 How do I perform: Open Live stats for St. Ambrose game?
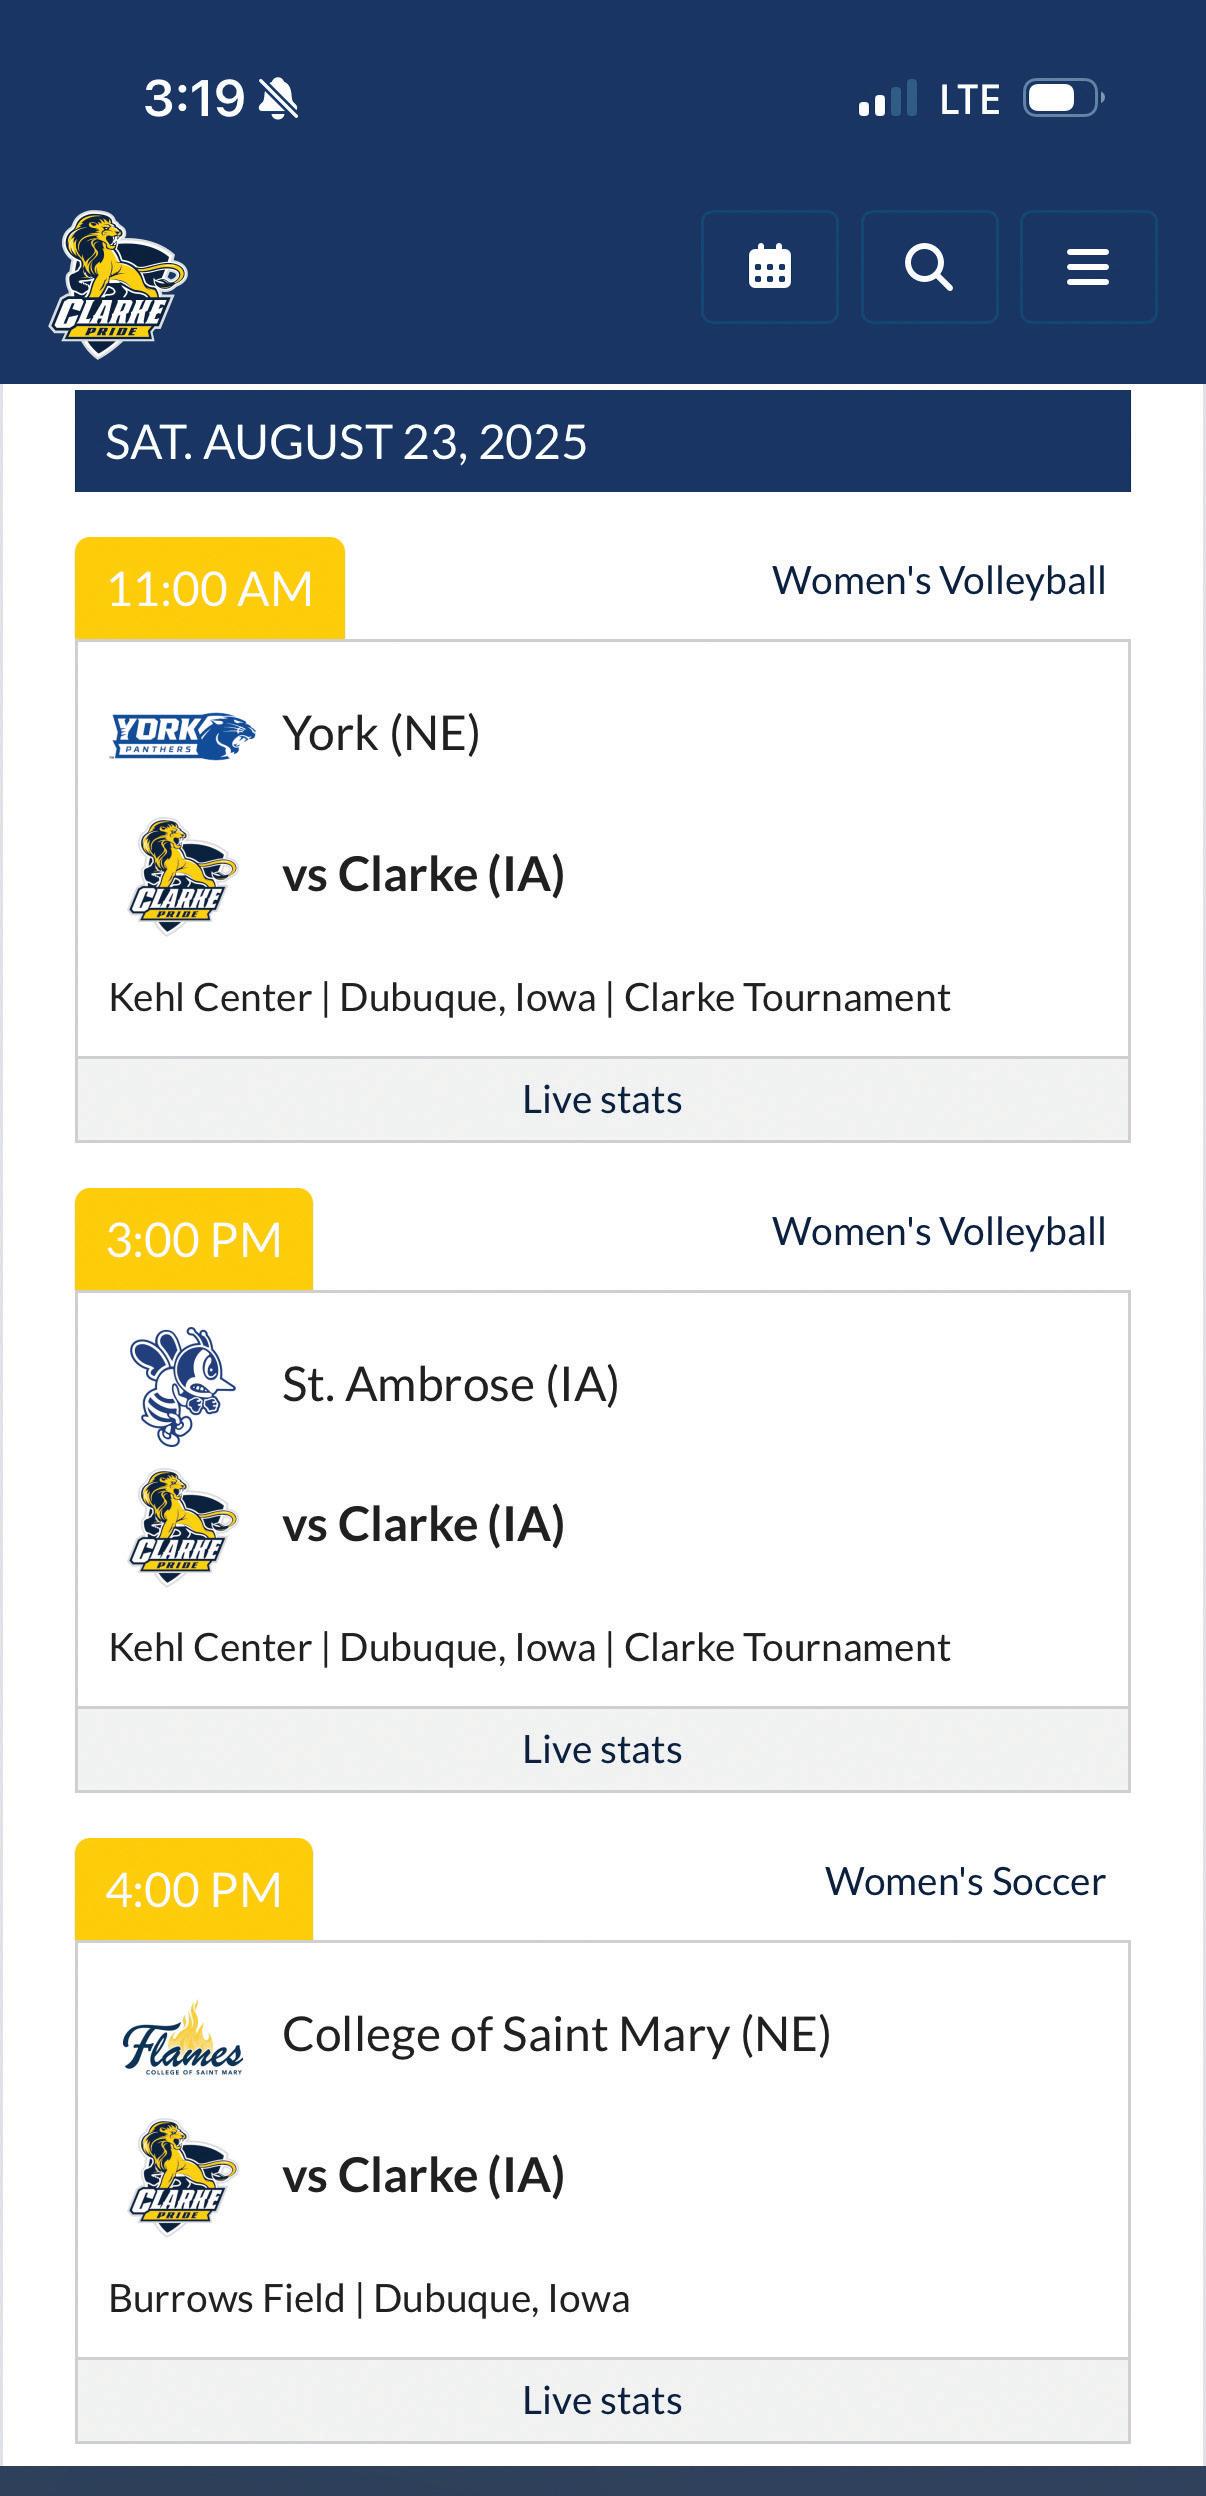coord(603,1750)
